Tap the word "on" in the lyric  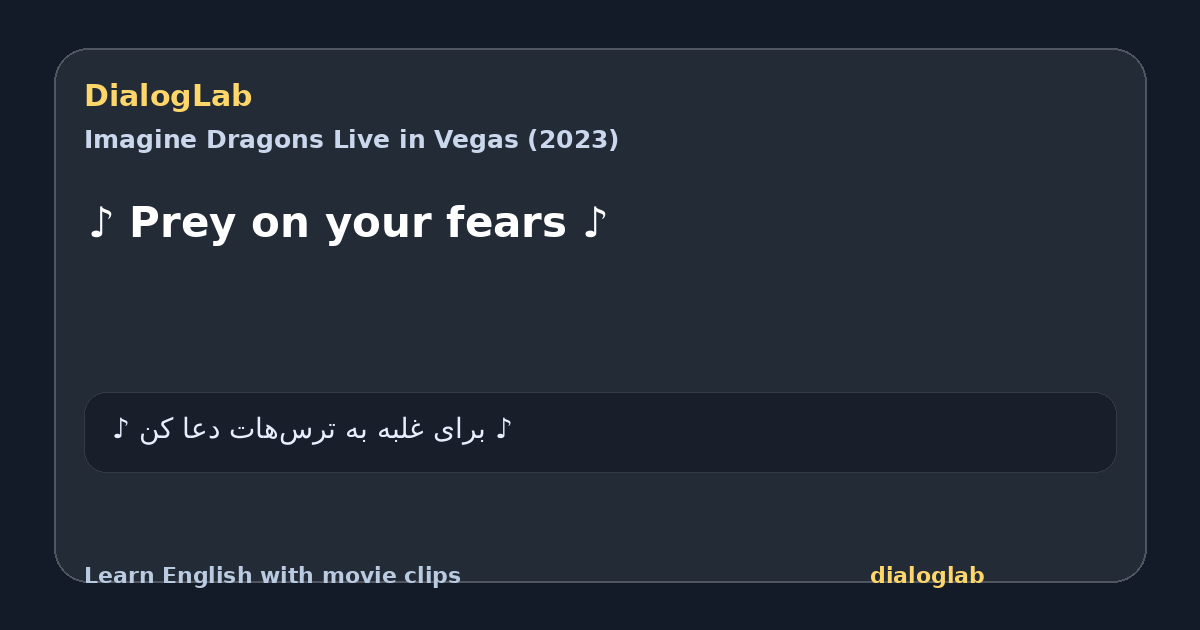281,226
